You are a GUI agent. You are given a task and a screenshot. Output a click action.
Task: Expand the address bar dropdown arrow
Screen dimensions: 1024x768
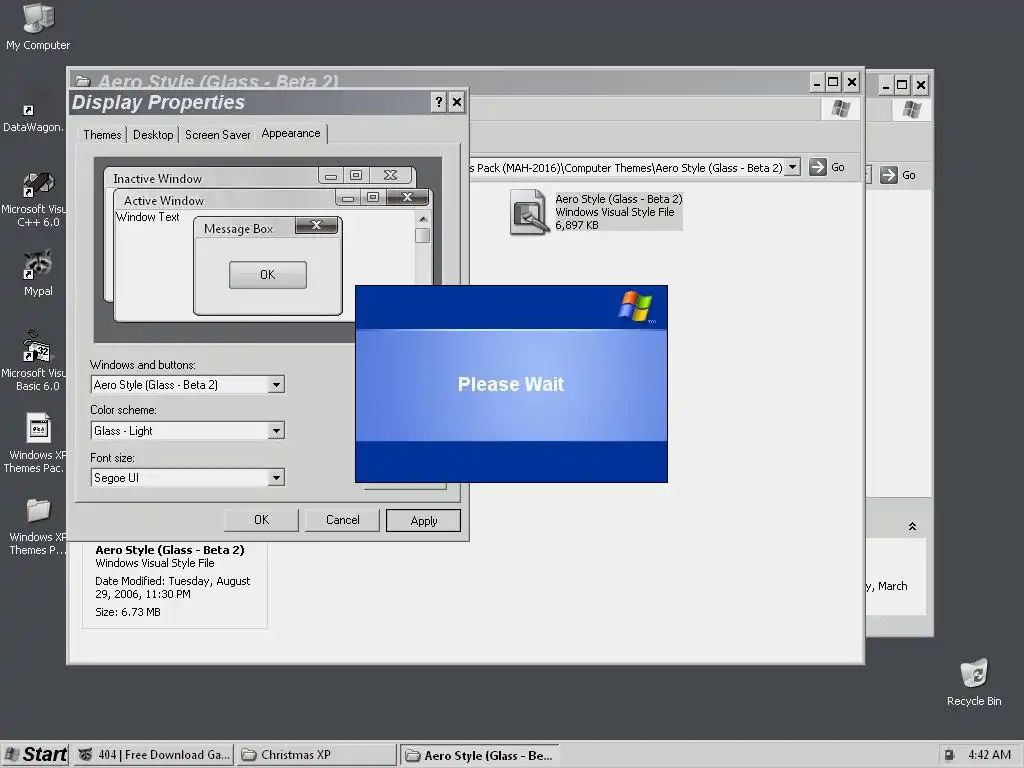[x=792, y=167]
